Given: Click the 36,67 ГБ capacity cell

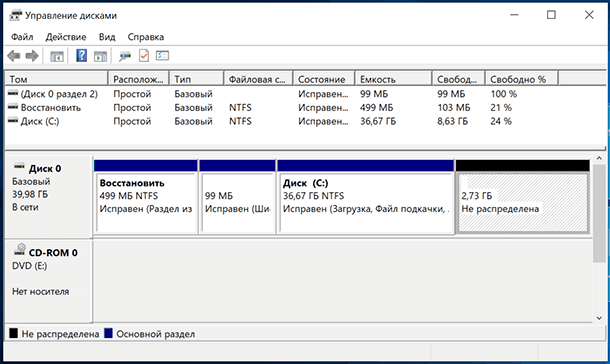Looking at the screenshot, I should click(378, 121).
